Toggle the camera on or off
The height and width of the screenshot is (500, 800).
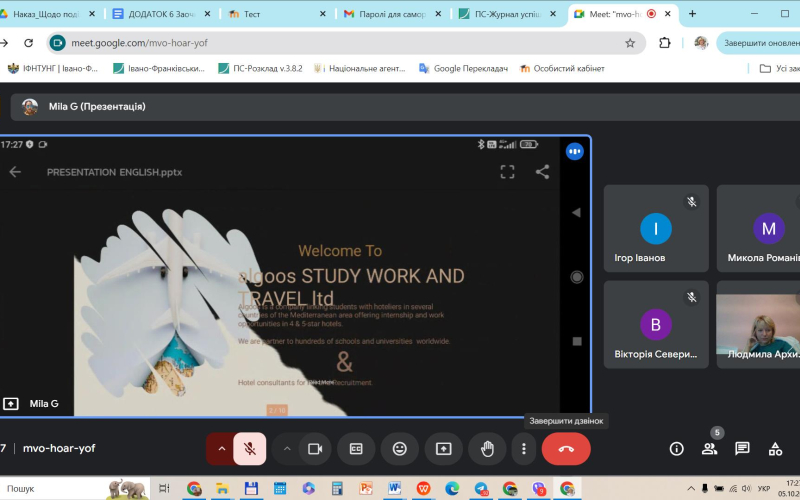click(x=315, y=449)
